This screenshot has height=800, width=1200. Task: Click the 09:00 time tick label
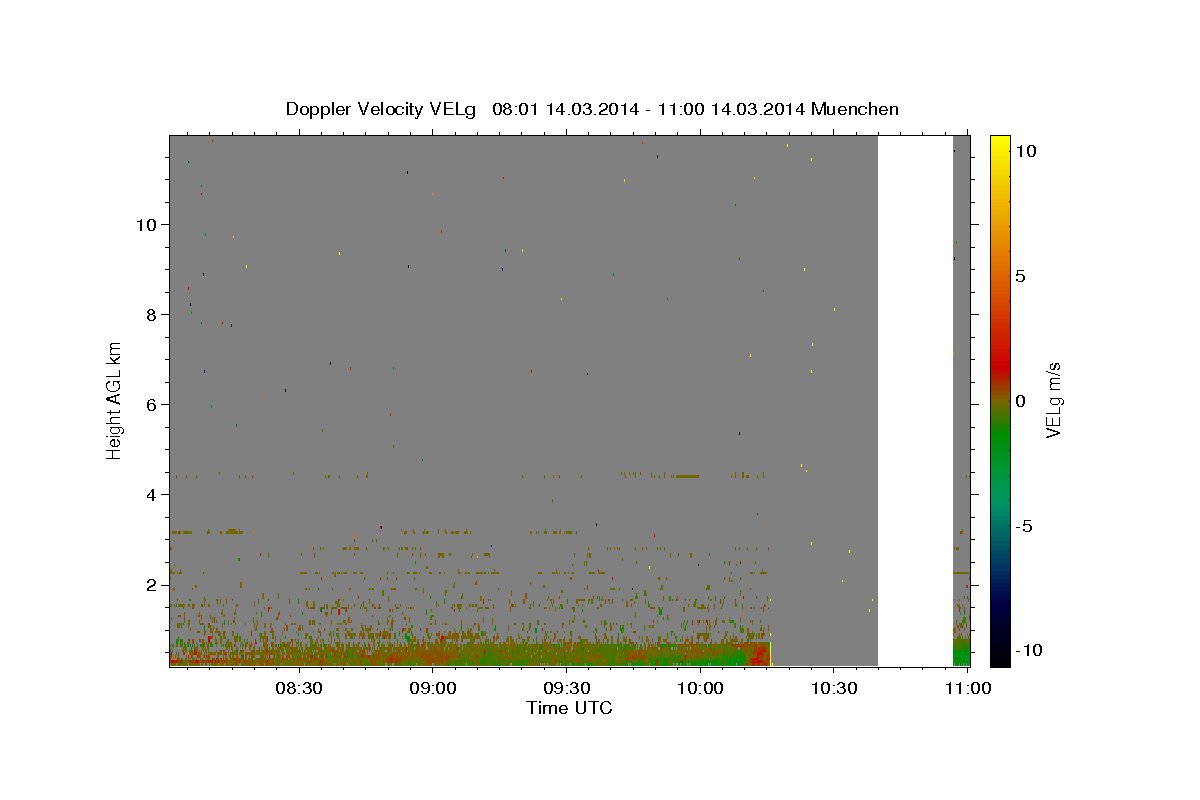point(434,688)
